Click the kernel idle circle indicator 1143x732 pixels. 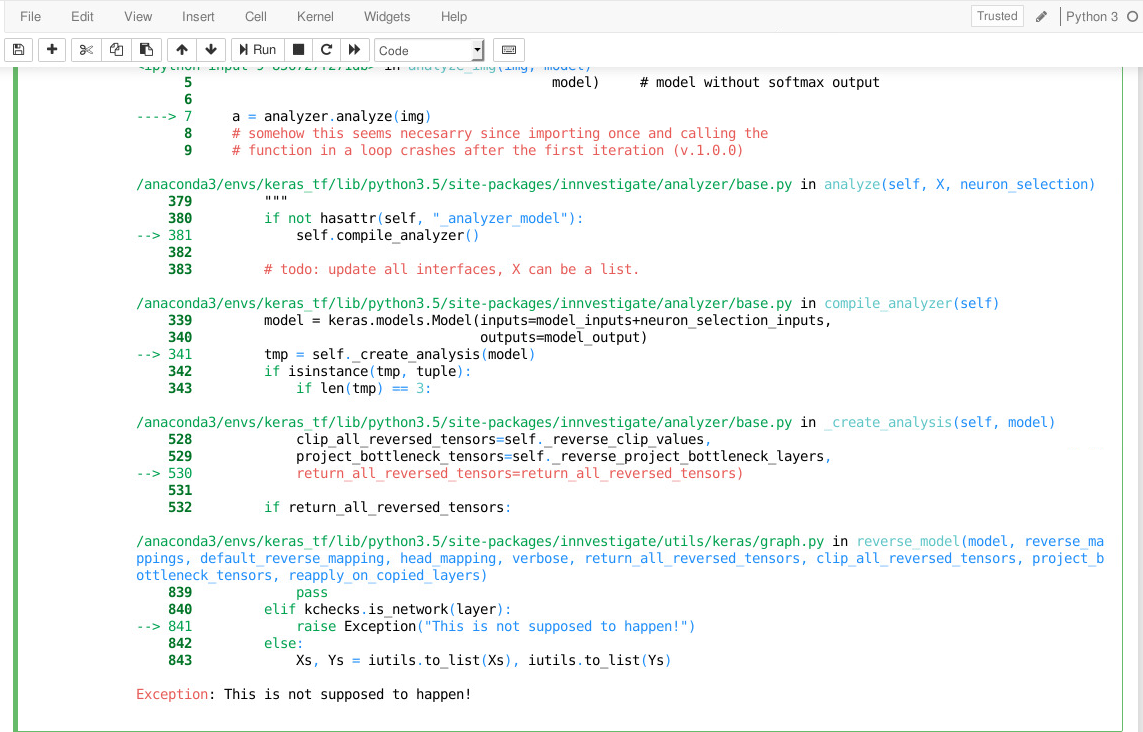point(1132,16)
